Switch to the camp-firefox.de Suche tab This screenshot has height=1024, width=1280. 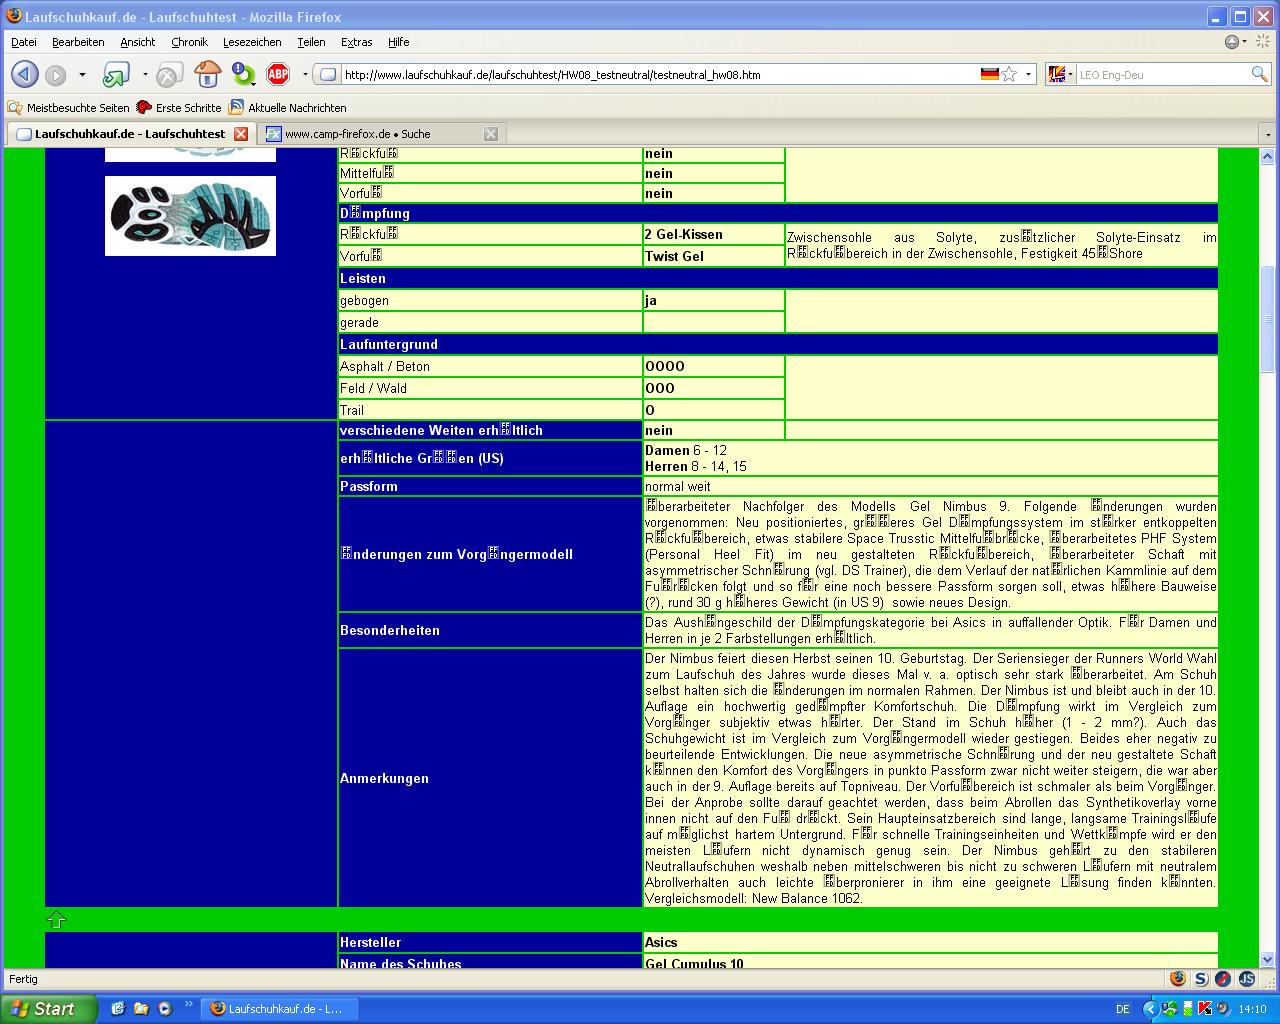(370, 134)
